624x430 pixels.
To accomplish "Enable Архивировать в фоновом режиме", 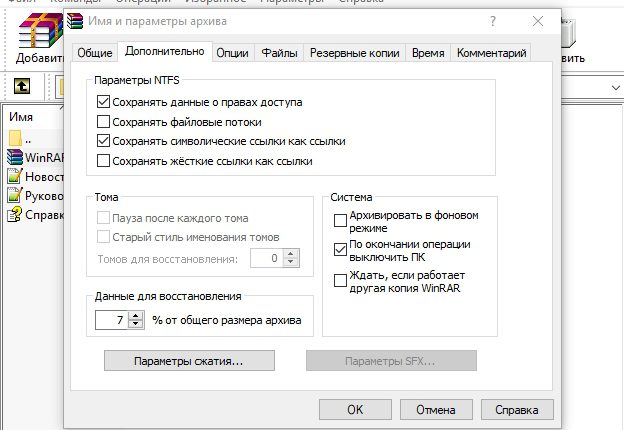I will (x=340, y=221).
